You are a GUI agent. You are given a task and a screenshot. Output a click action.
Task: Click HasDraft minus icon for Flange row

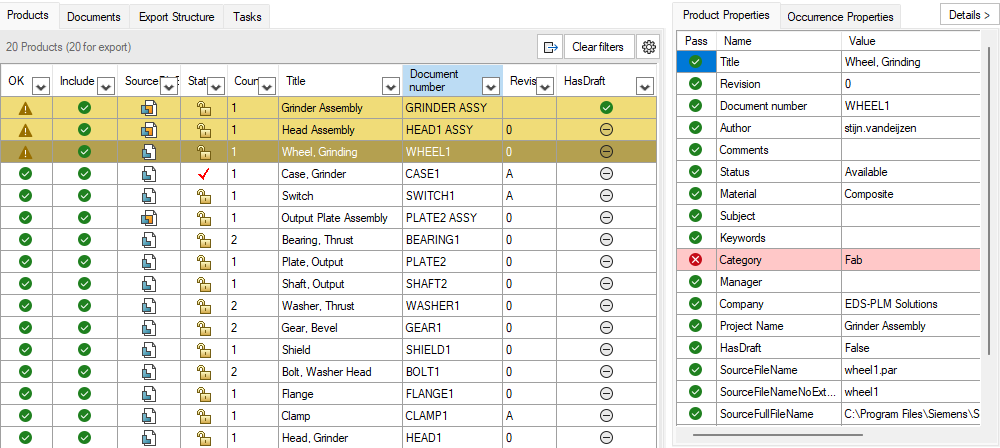click(607, 394)
